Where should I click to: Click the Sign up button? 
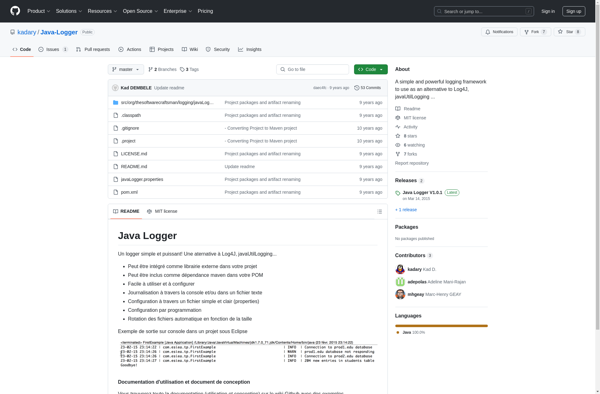click(573, 11)
